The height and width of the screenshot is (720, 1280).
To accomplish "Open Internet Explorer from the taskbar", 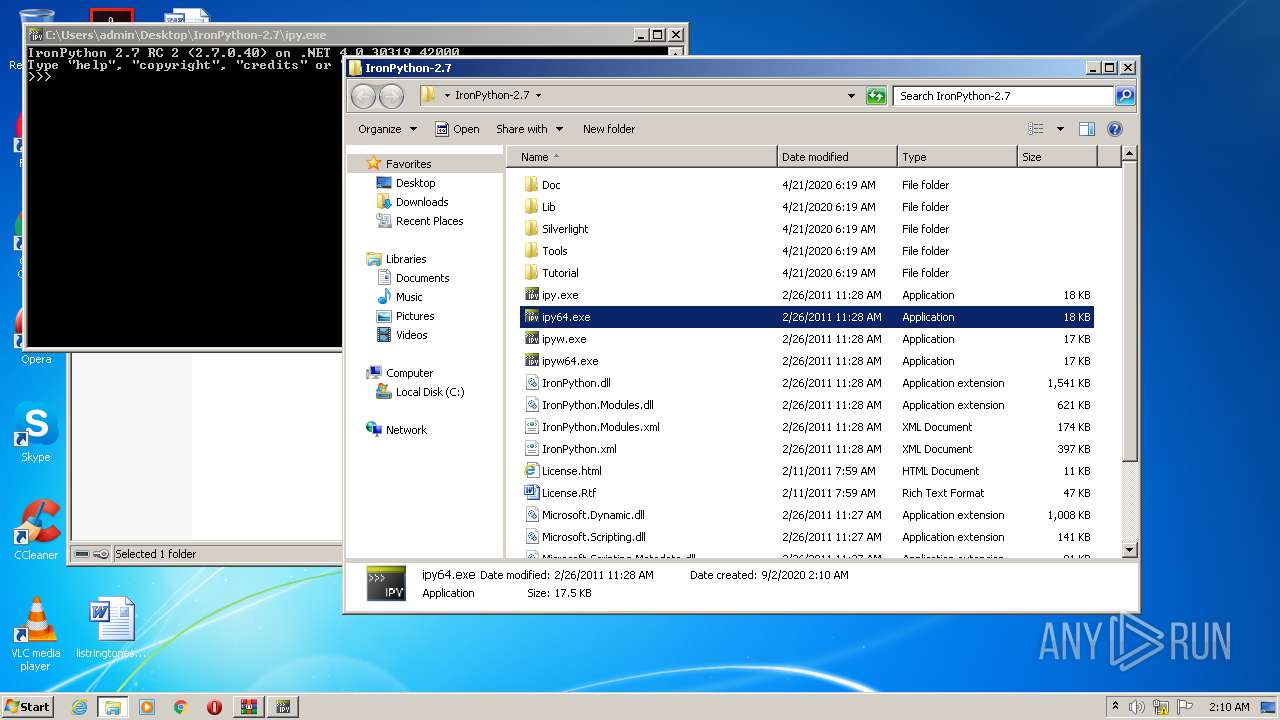I will point(79,707).
